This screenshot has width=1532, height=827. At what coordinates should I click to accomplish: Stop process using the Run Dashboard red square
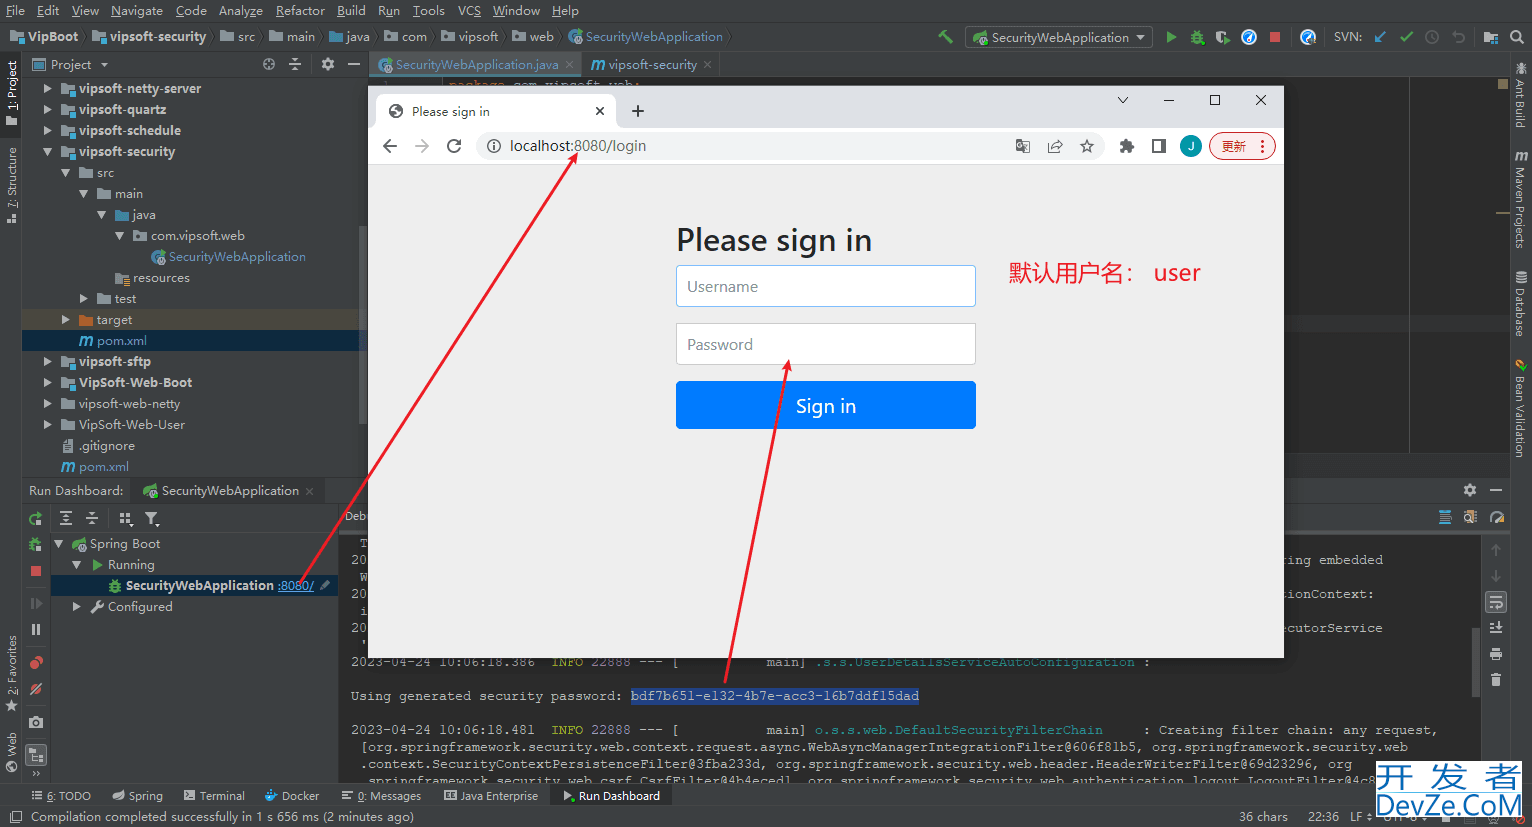point(36,570)
